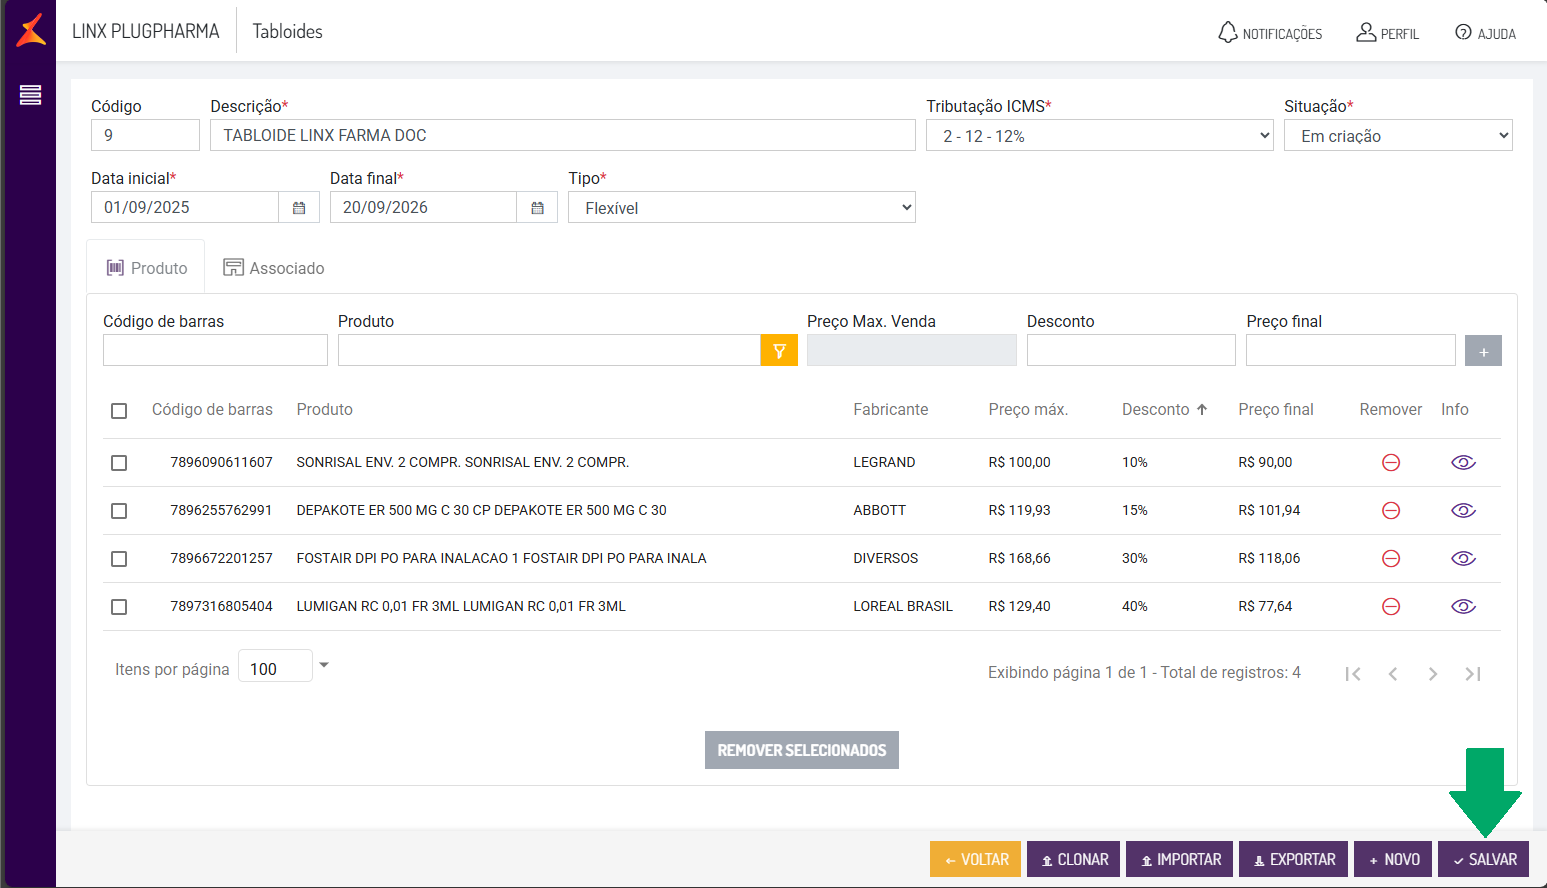The width and height of the screenshot is (1547, 888).
Task: Switch to the Produto tab
Action: tap(146, 268)
